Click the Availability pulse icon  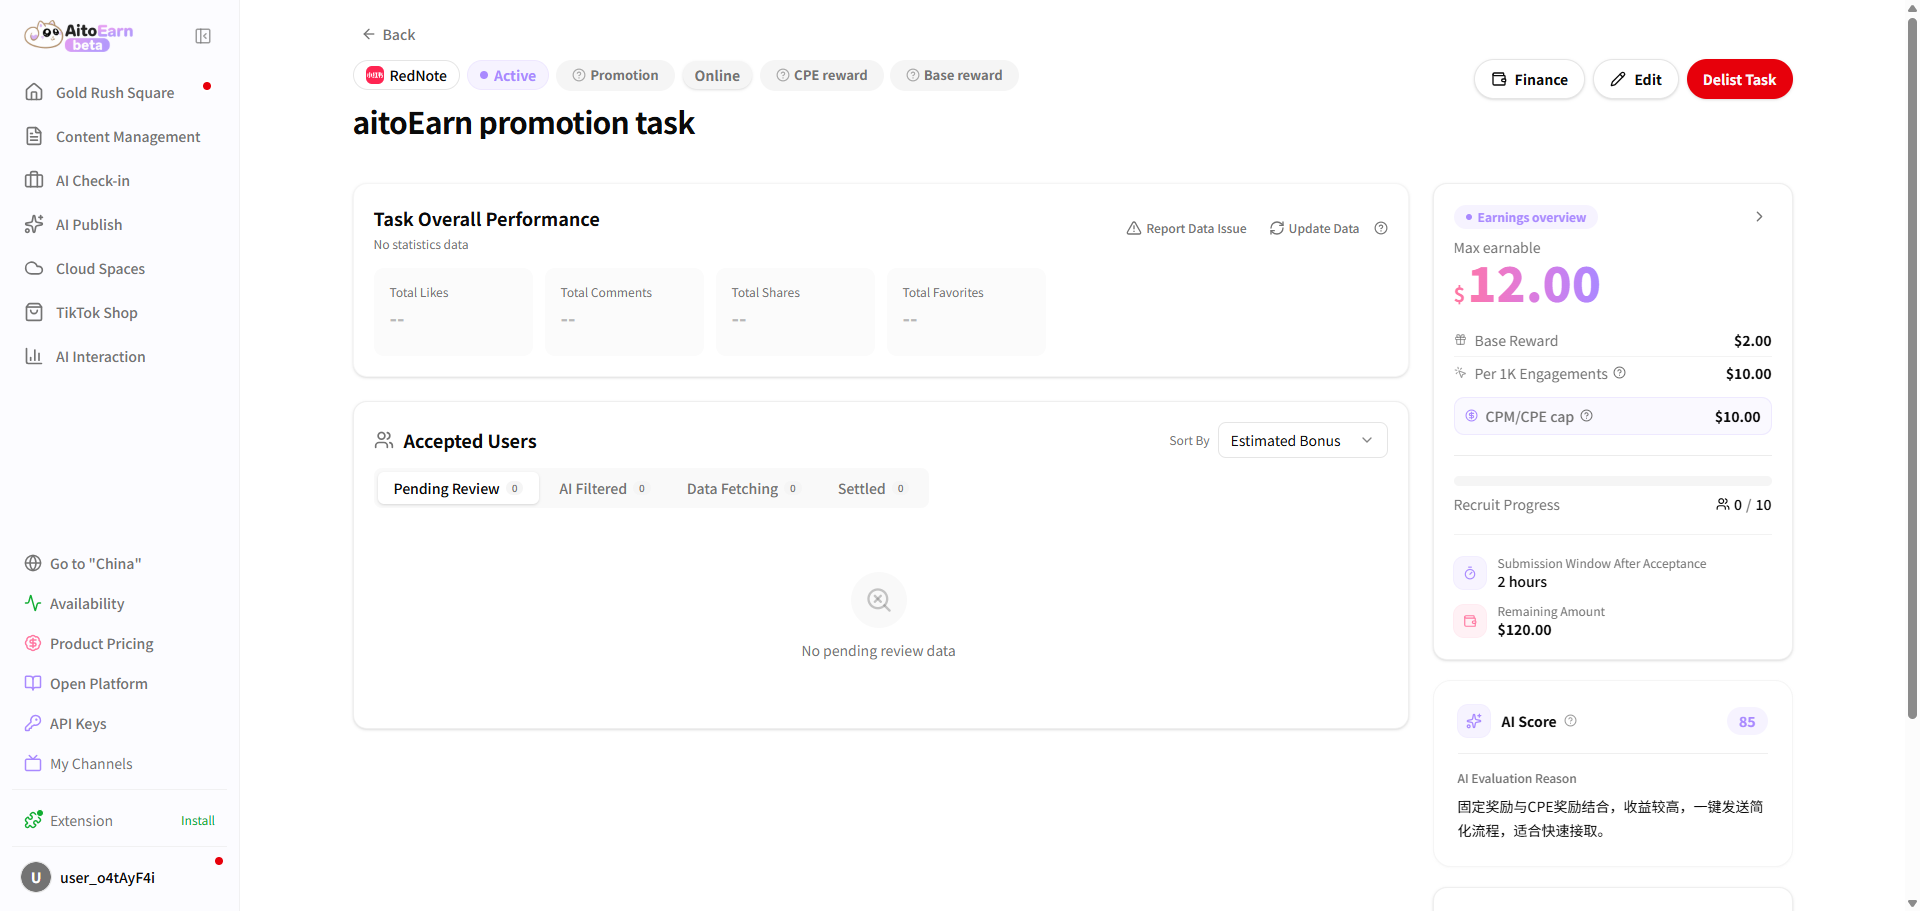pos(33,603)
